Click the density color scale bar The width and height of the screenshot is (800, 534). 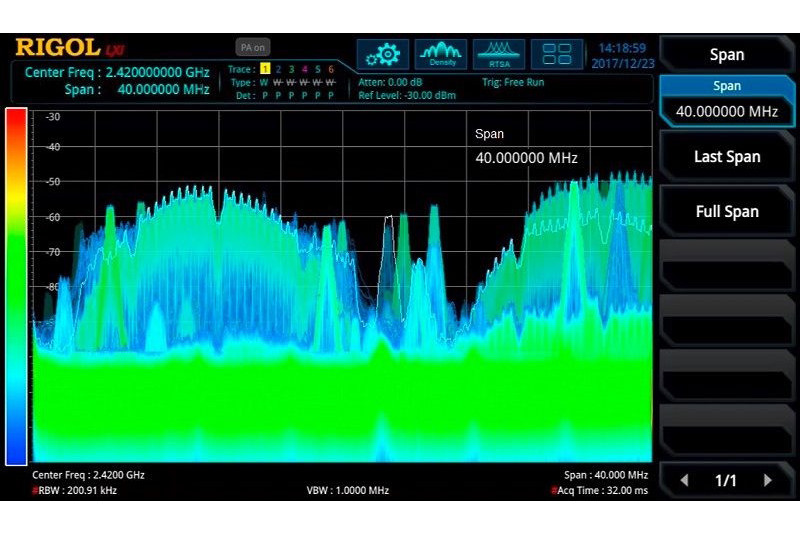[16, 286]
